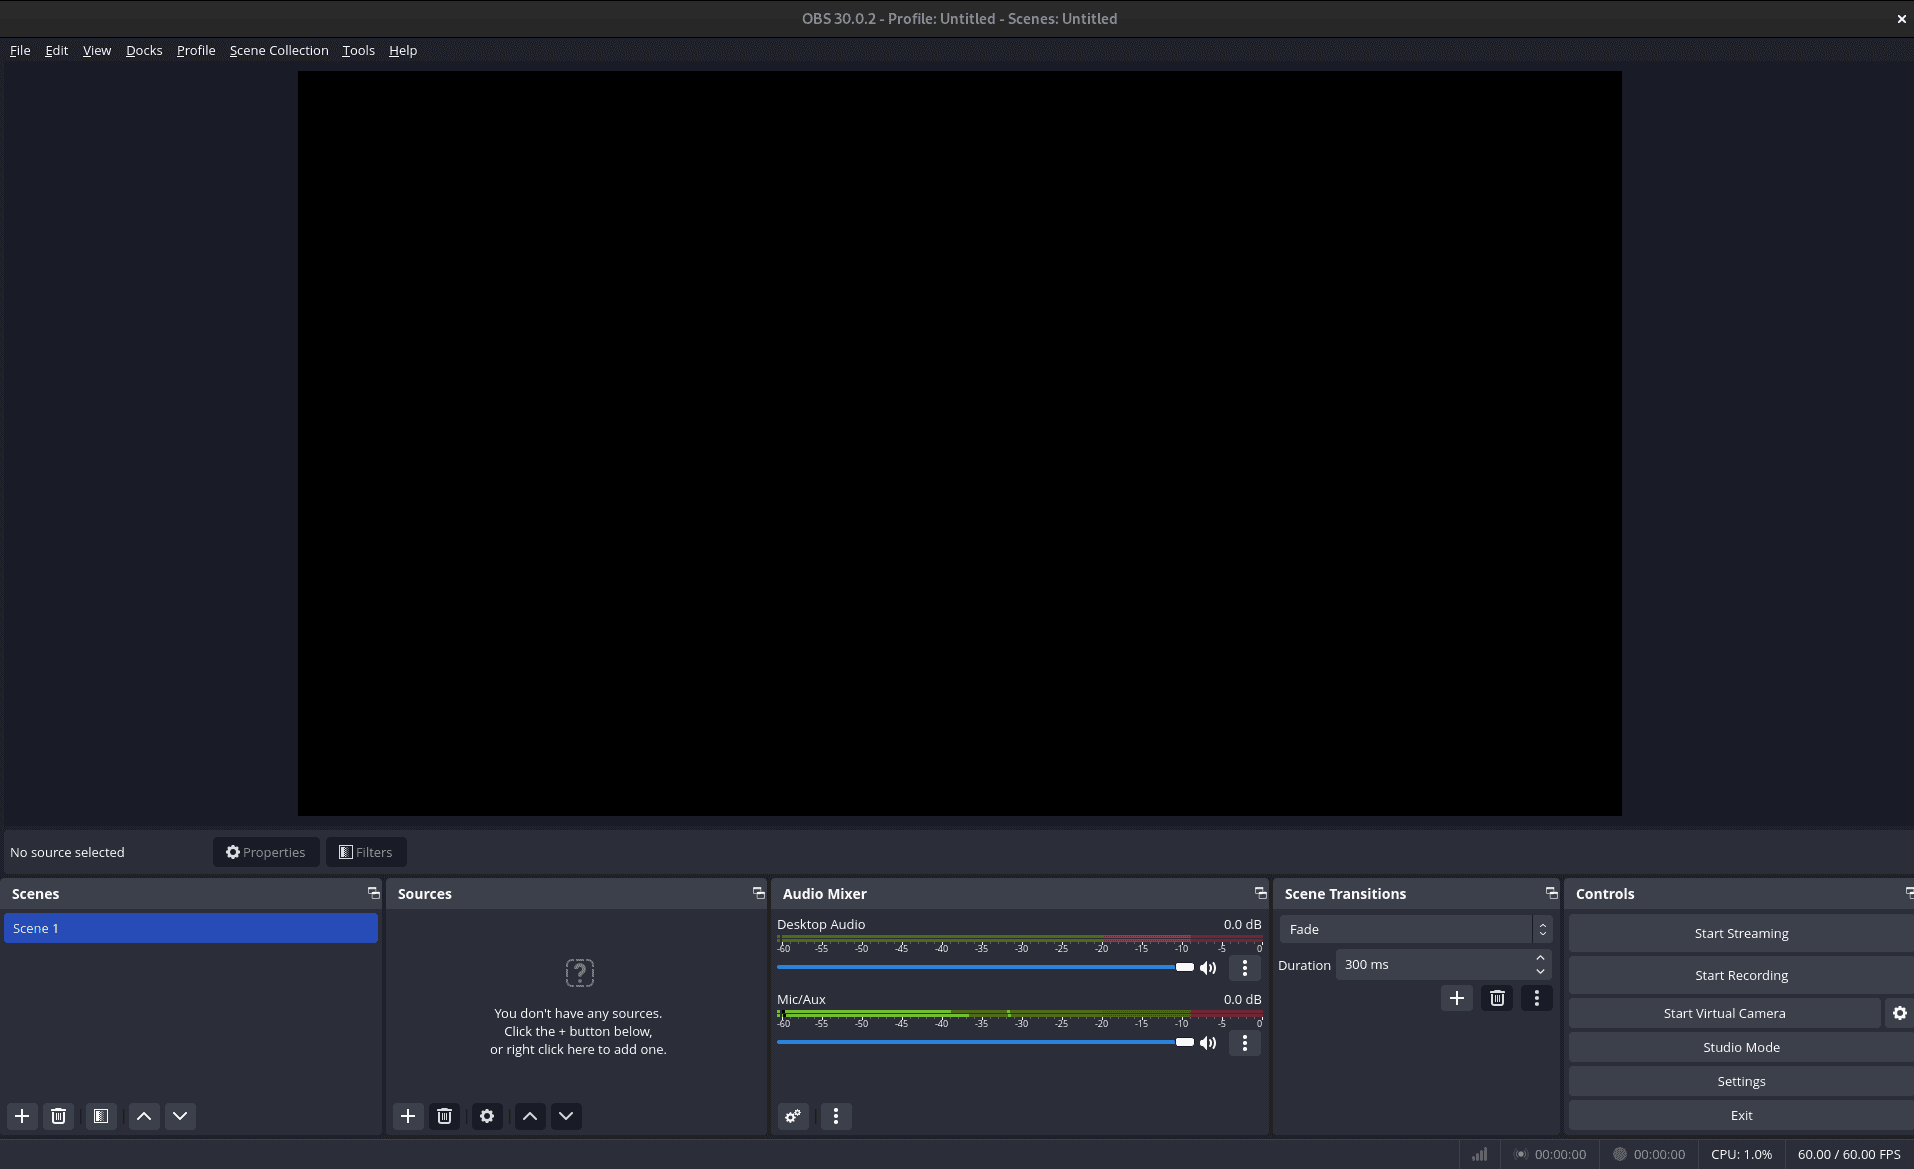Click the Exit button

(x=1741, y=1115)
